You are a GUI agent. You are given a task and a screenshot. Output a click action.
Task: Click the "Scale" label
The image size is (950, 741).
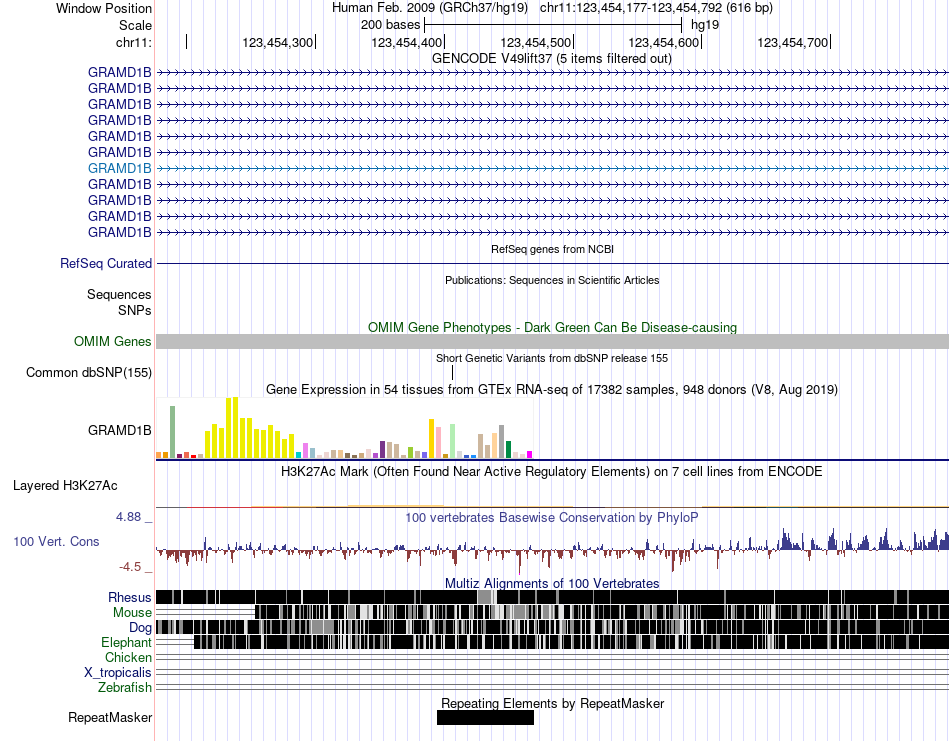[135, 25]
